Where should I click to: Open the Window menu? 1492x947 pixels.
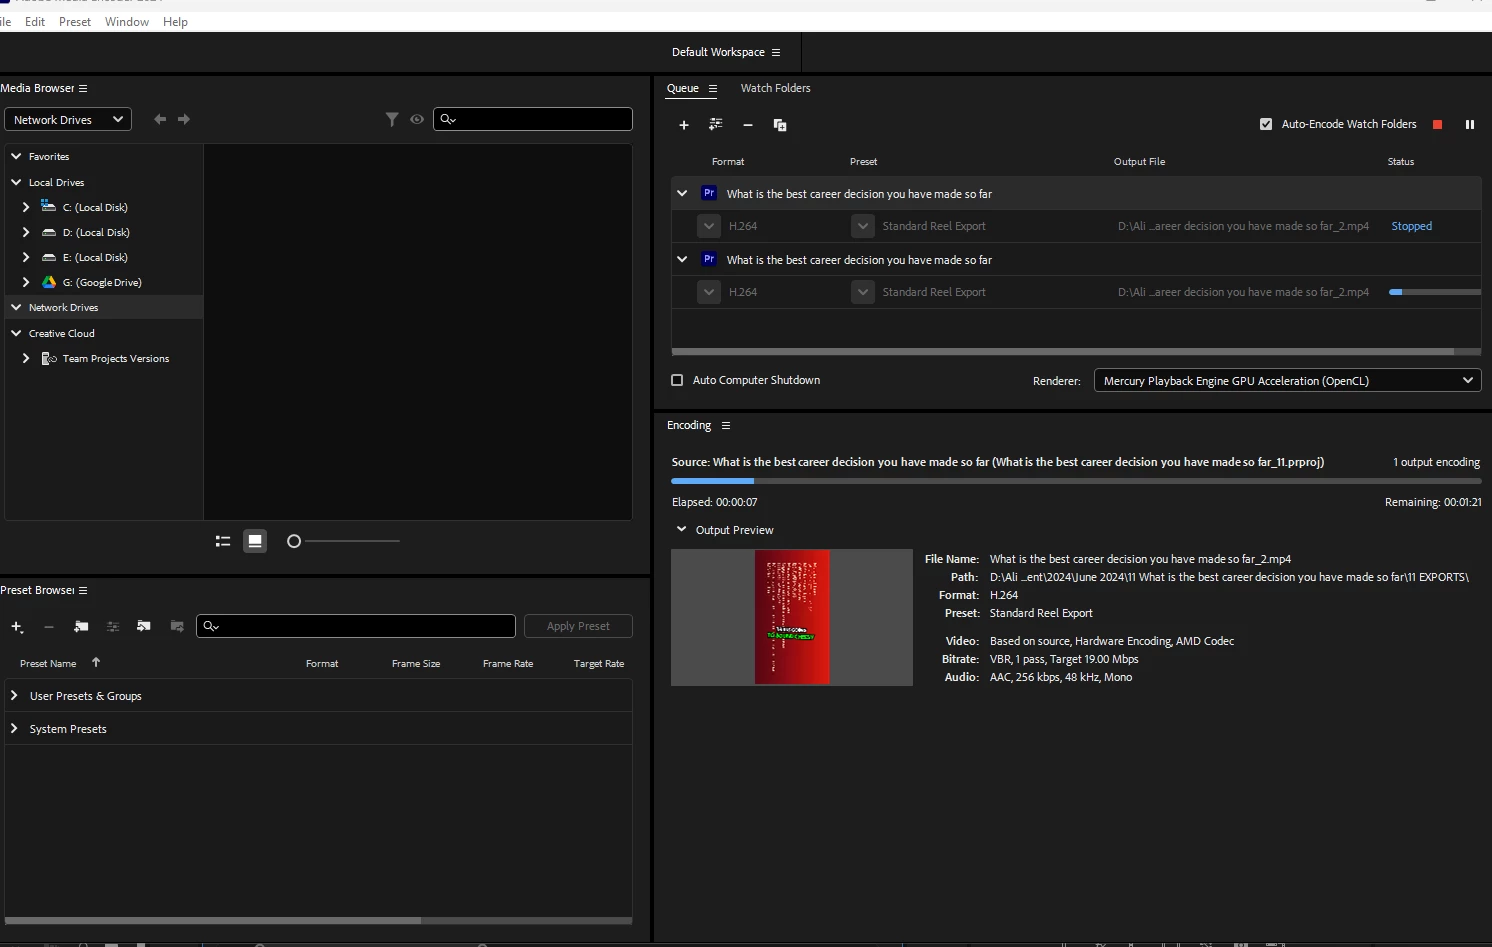(127, 21)
